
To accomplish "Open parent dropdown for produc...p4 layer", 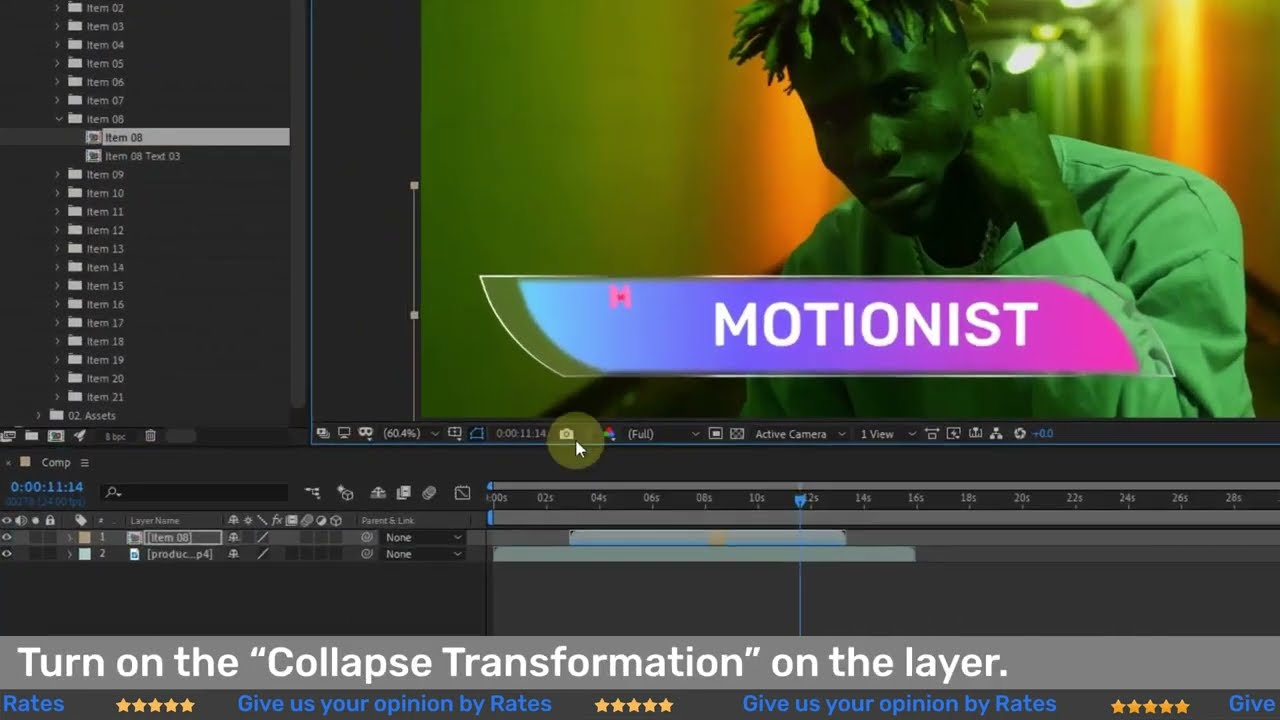I will click(x=424, y=554).
